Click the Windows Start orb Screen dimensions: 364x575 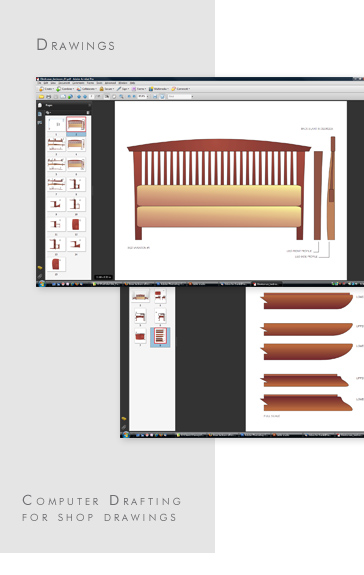pos(41,283)
